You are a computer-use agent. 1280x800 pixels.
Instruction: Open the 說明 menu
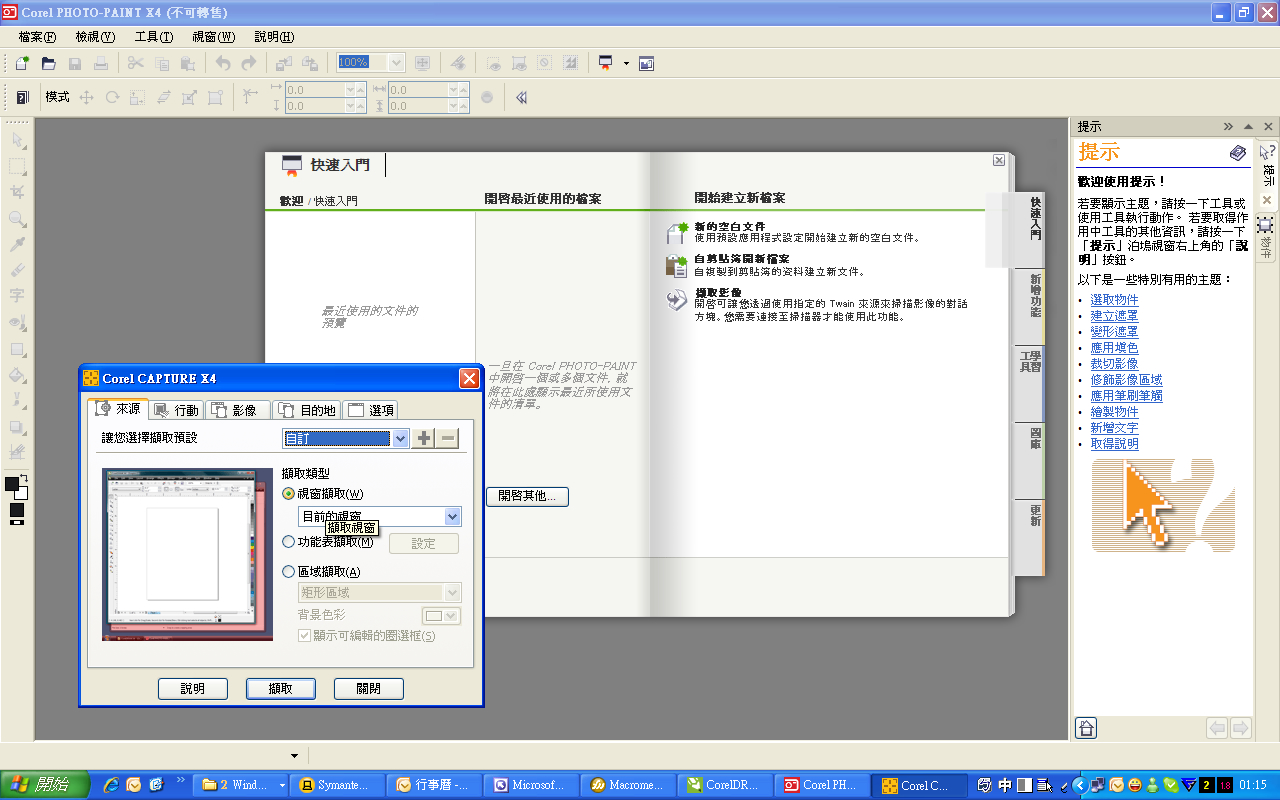coord(274,37)
